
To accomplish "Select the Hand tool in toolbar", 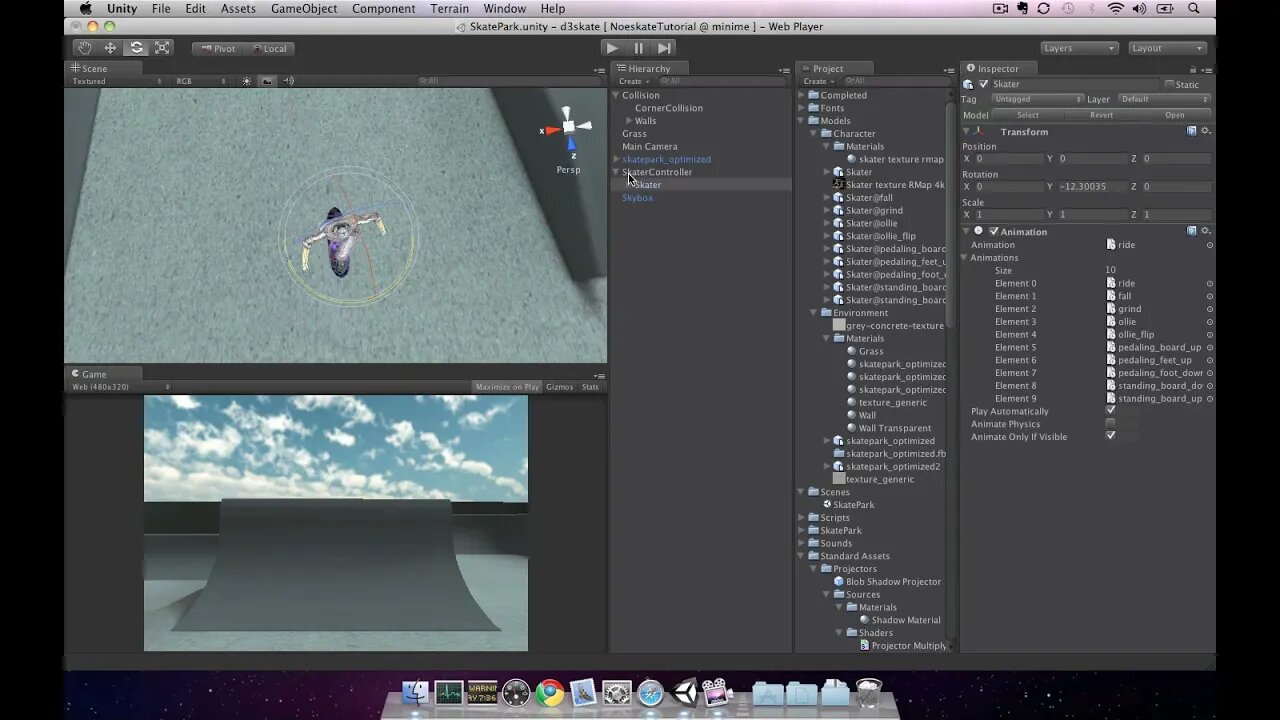I will [x=85, y=48].
